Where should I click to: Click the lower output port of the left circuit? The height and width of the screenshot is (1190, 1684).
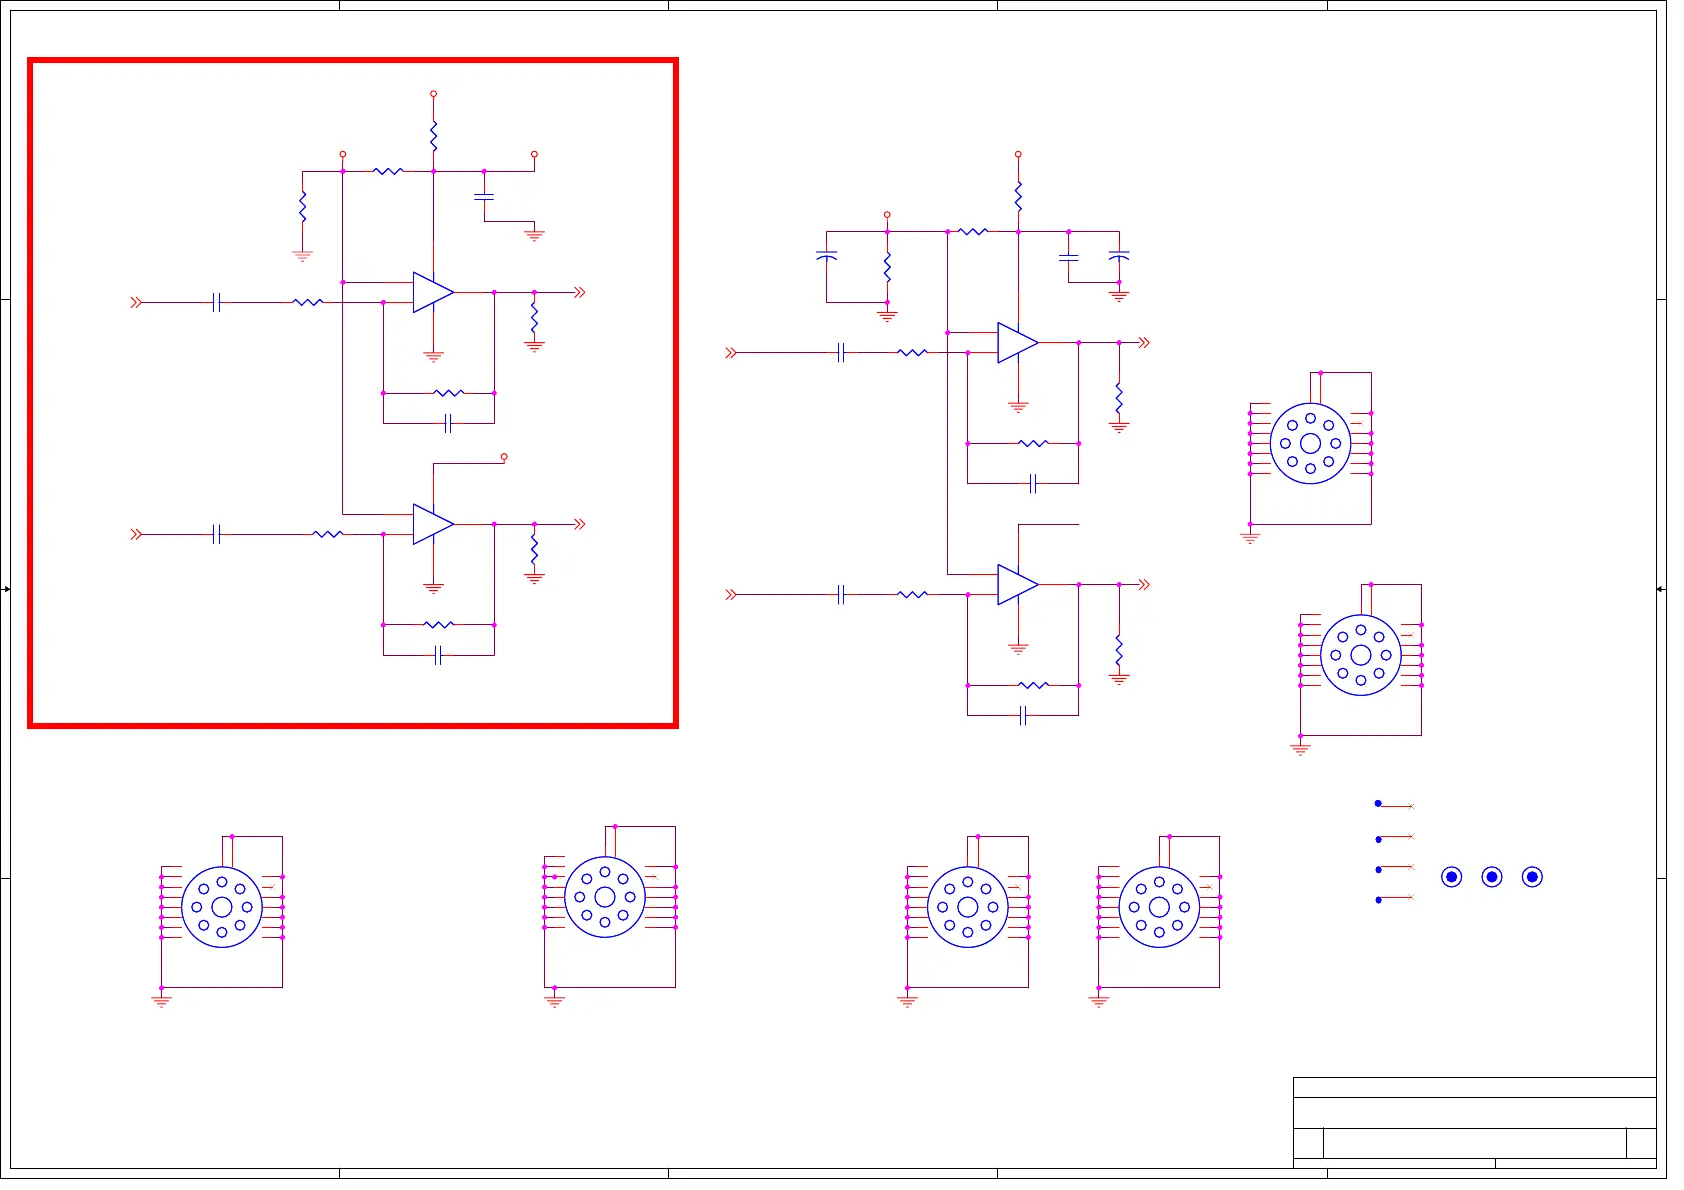[579, 524]
